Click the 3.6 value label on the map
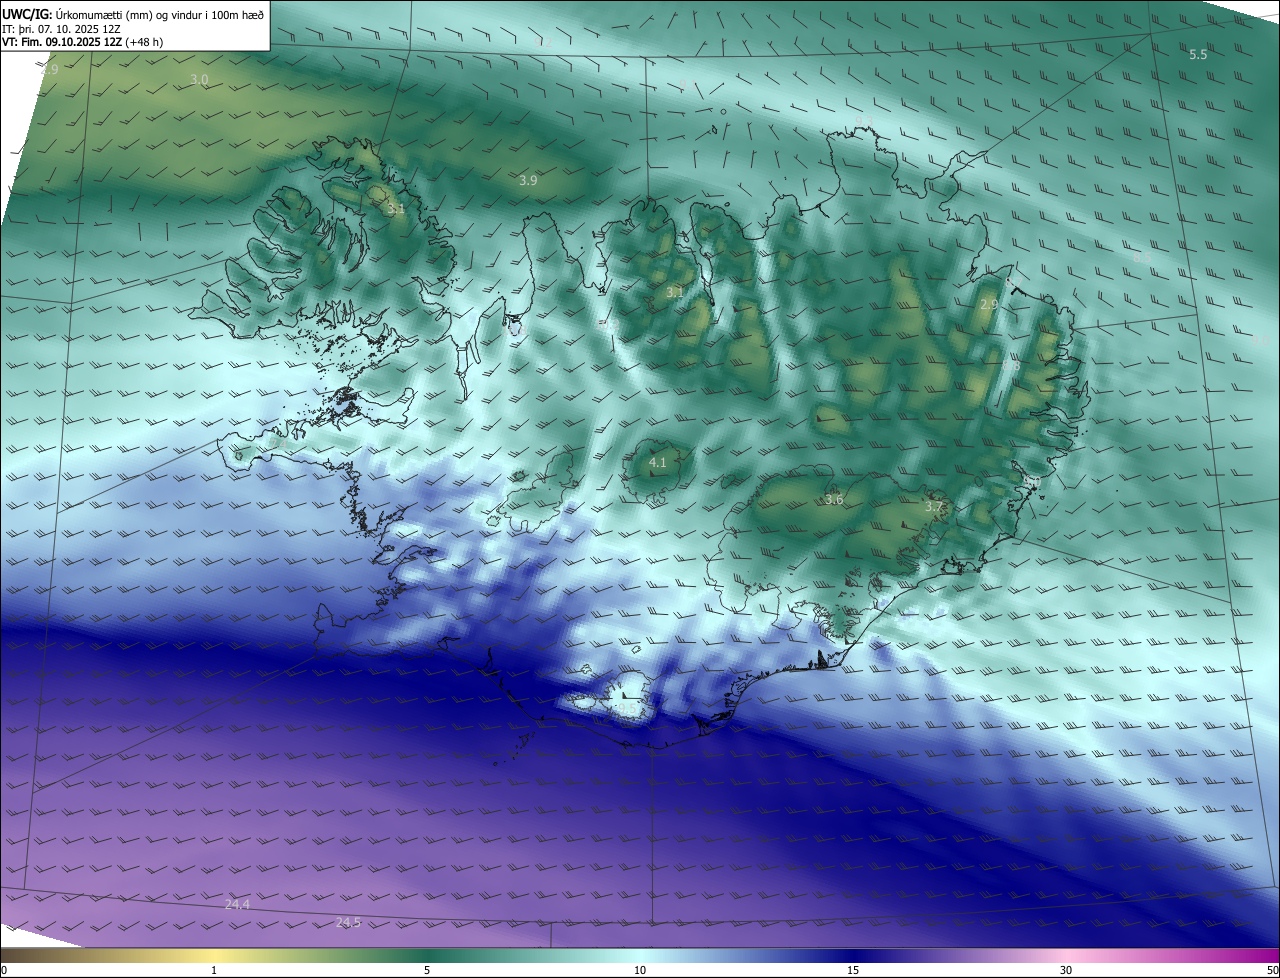The width and height of the screenshot is (1280, 978). [x=834, y=499]
